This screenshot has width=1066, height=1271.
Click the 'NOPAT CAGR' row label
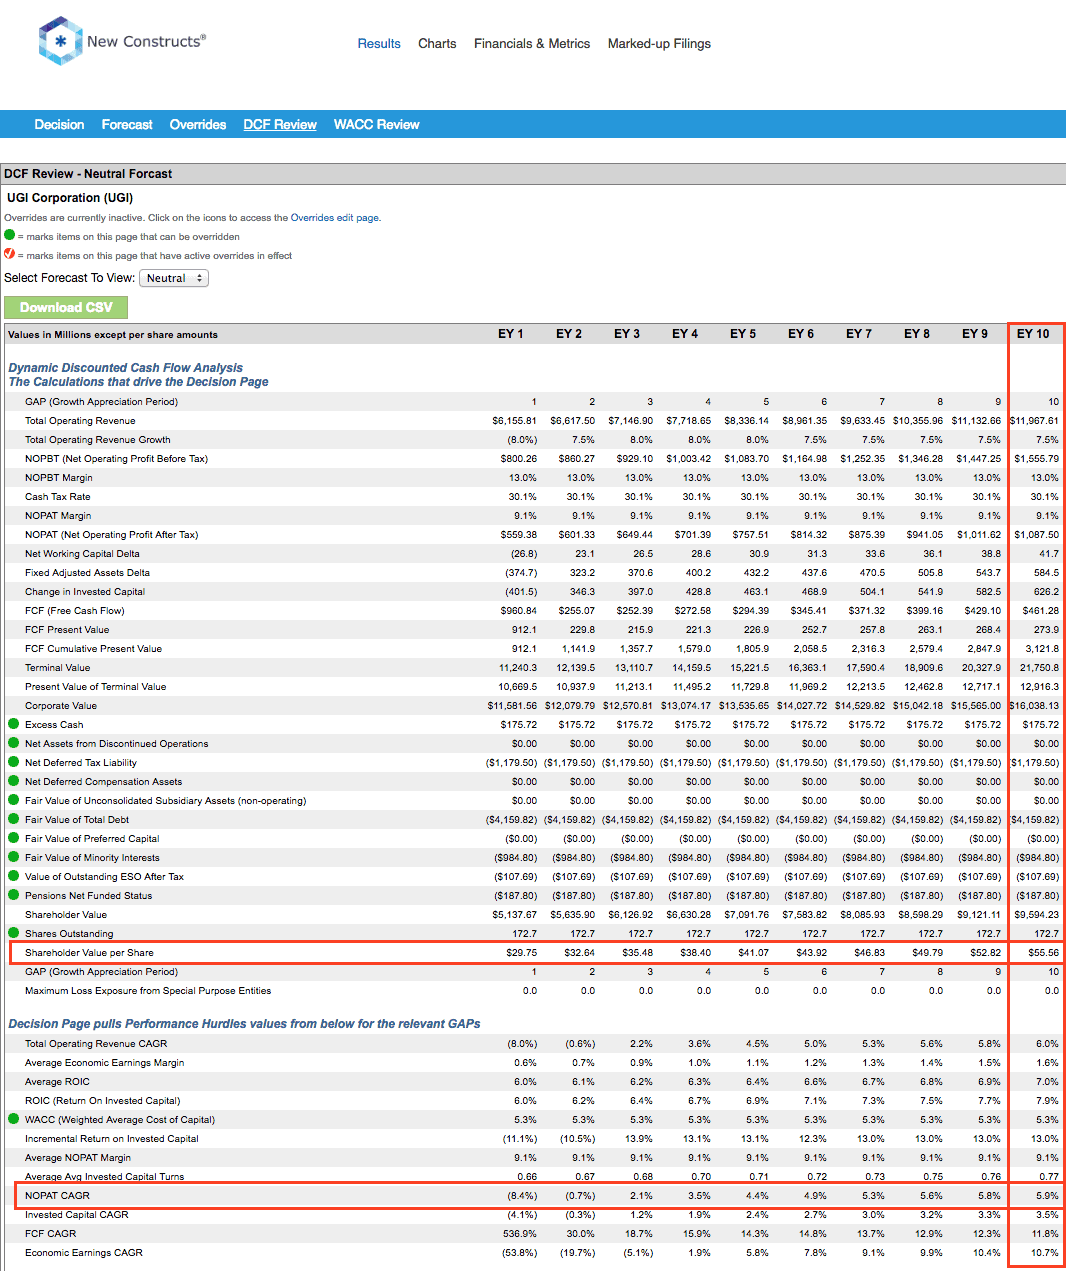[58, 1196]
